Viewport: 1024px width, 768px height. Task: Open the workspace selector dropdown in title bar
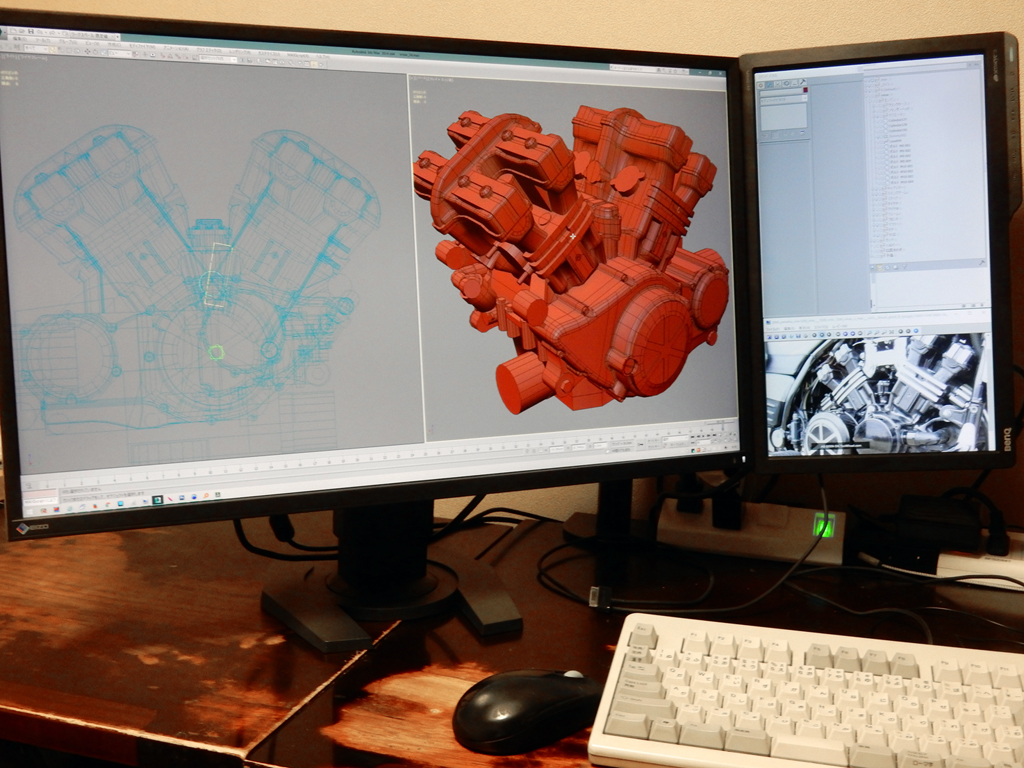94,36
